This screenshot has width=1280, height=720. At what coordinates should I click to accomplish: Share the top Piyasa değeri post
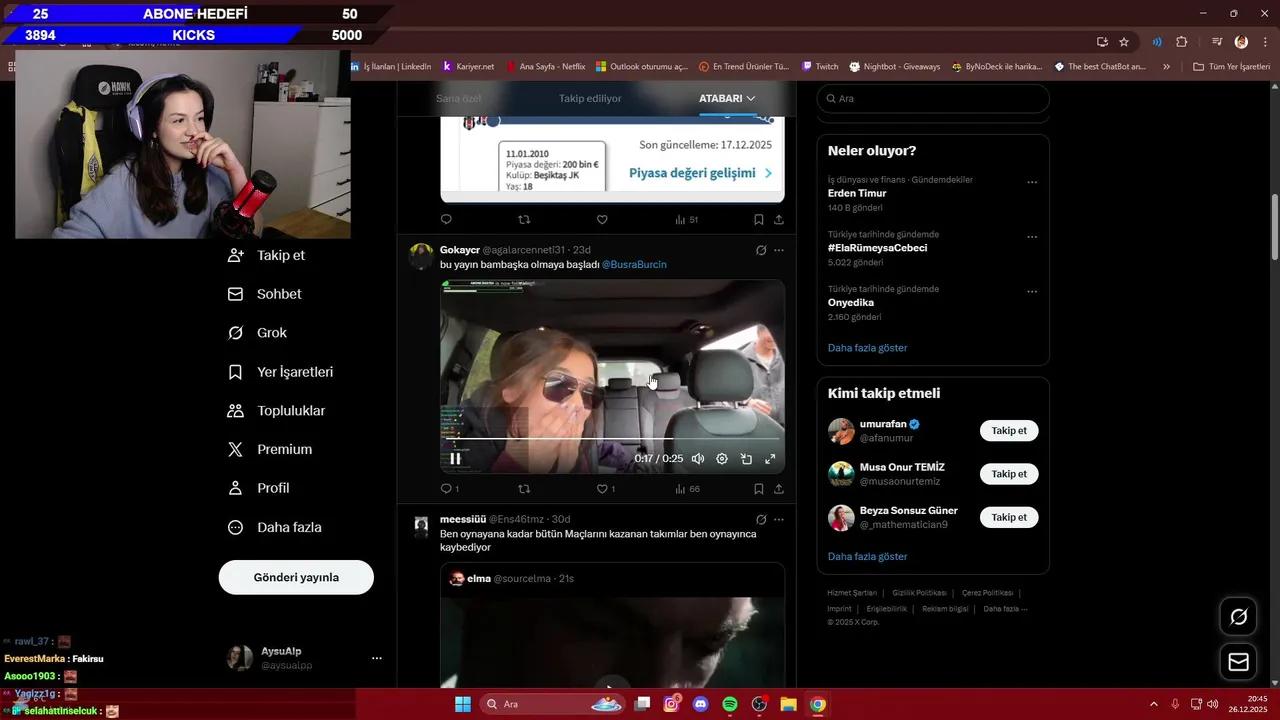point(779,219)
